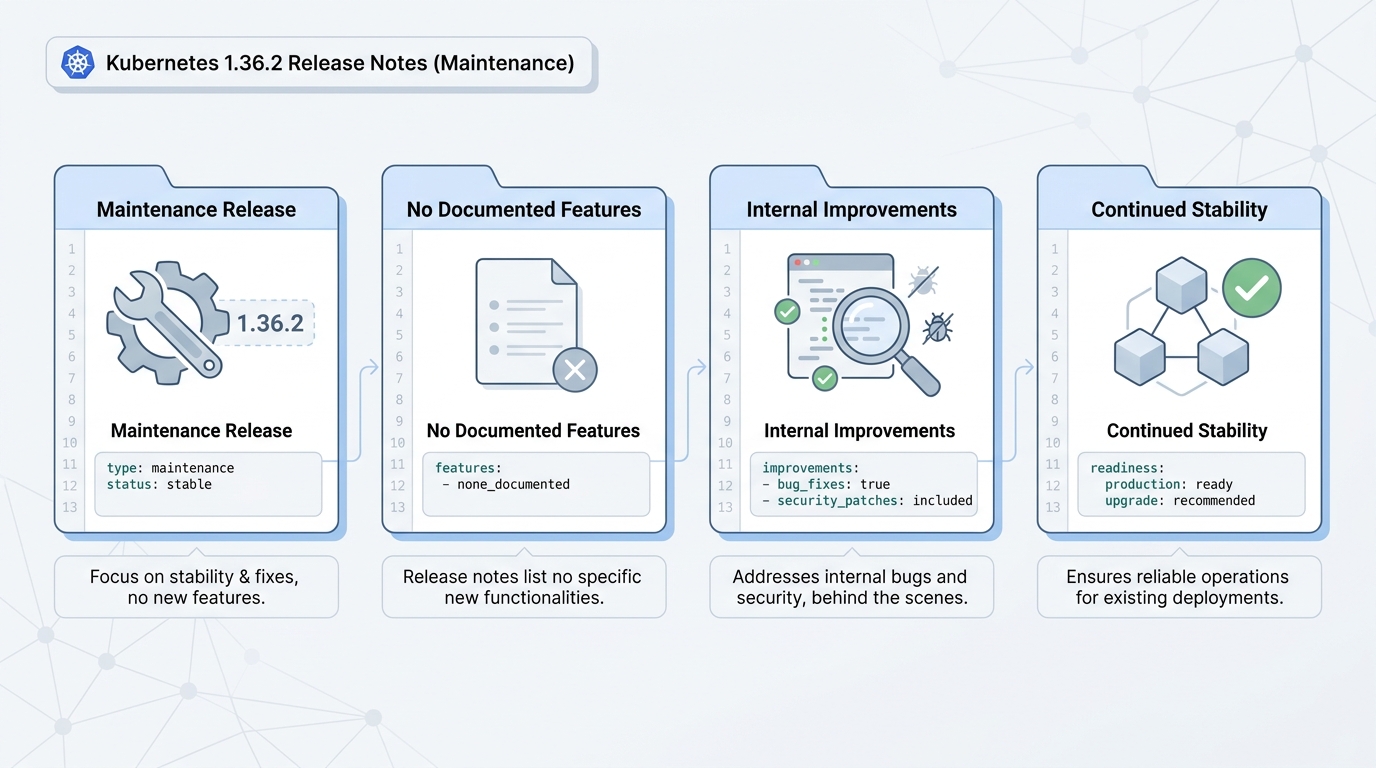Image resolution: width=1376 pixels, height=768 pixels.
Task: Select the Internal Improvements folder header
Action: [x=852, y=209]
